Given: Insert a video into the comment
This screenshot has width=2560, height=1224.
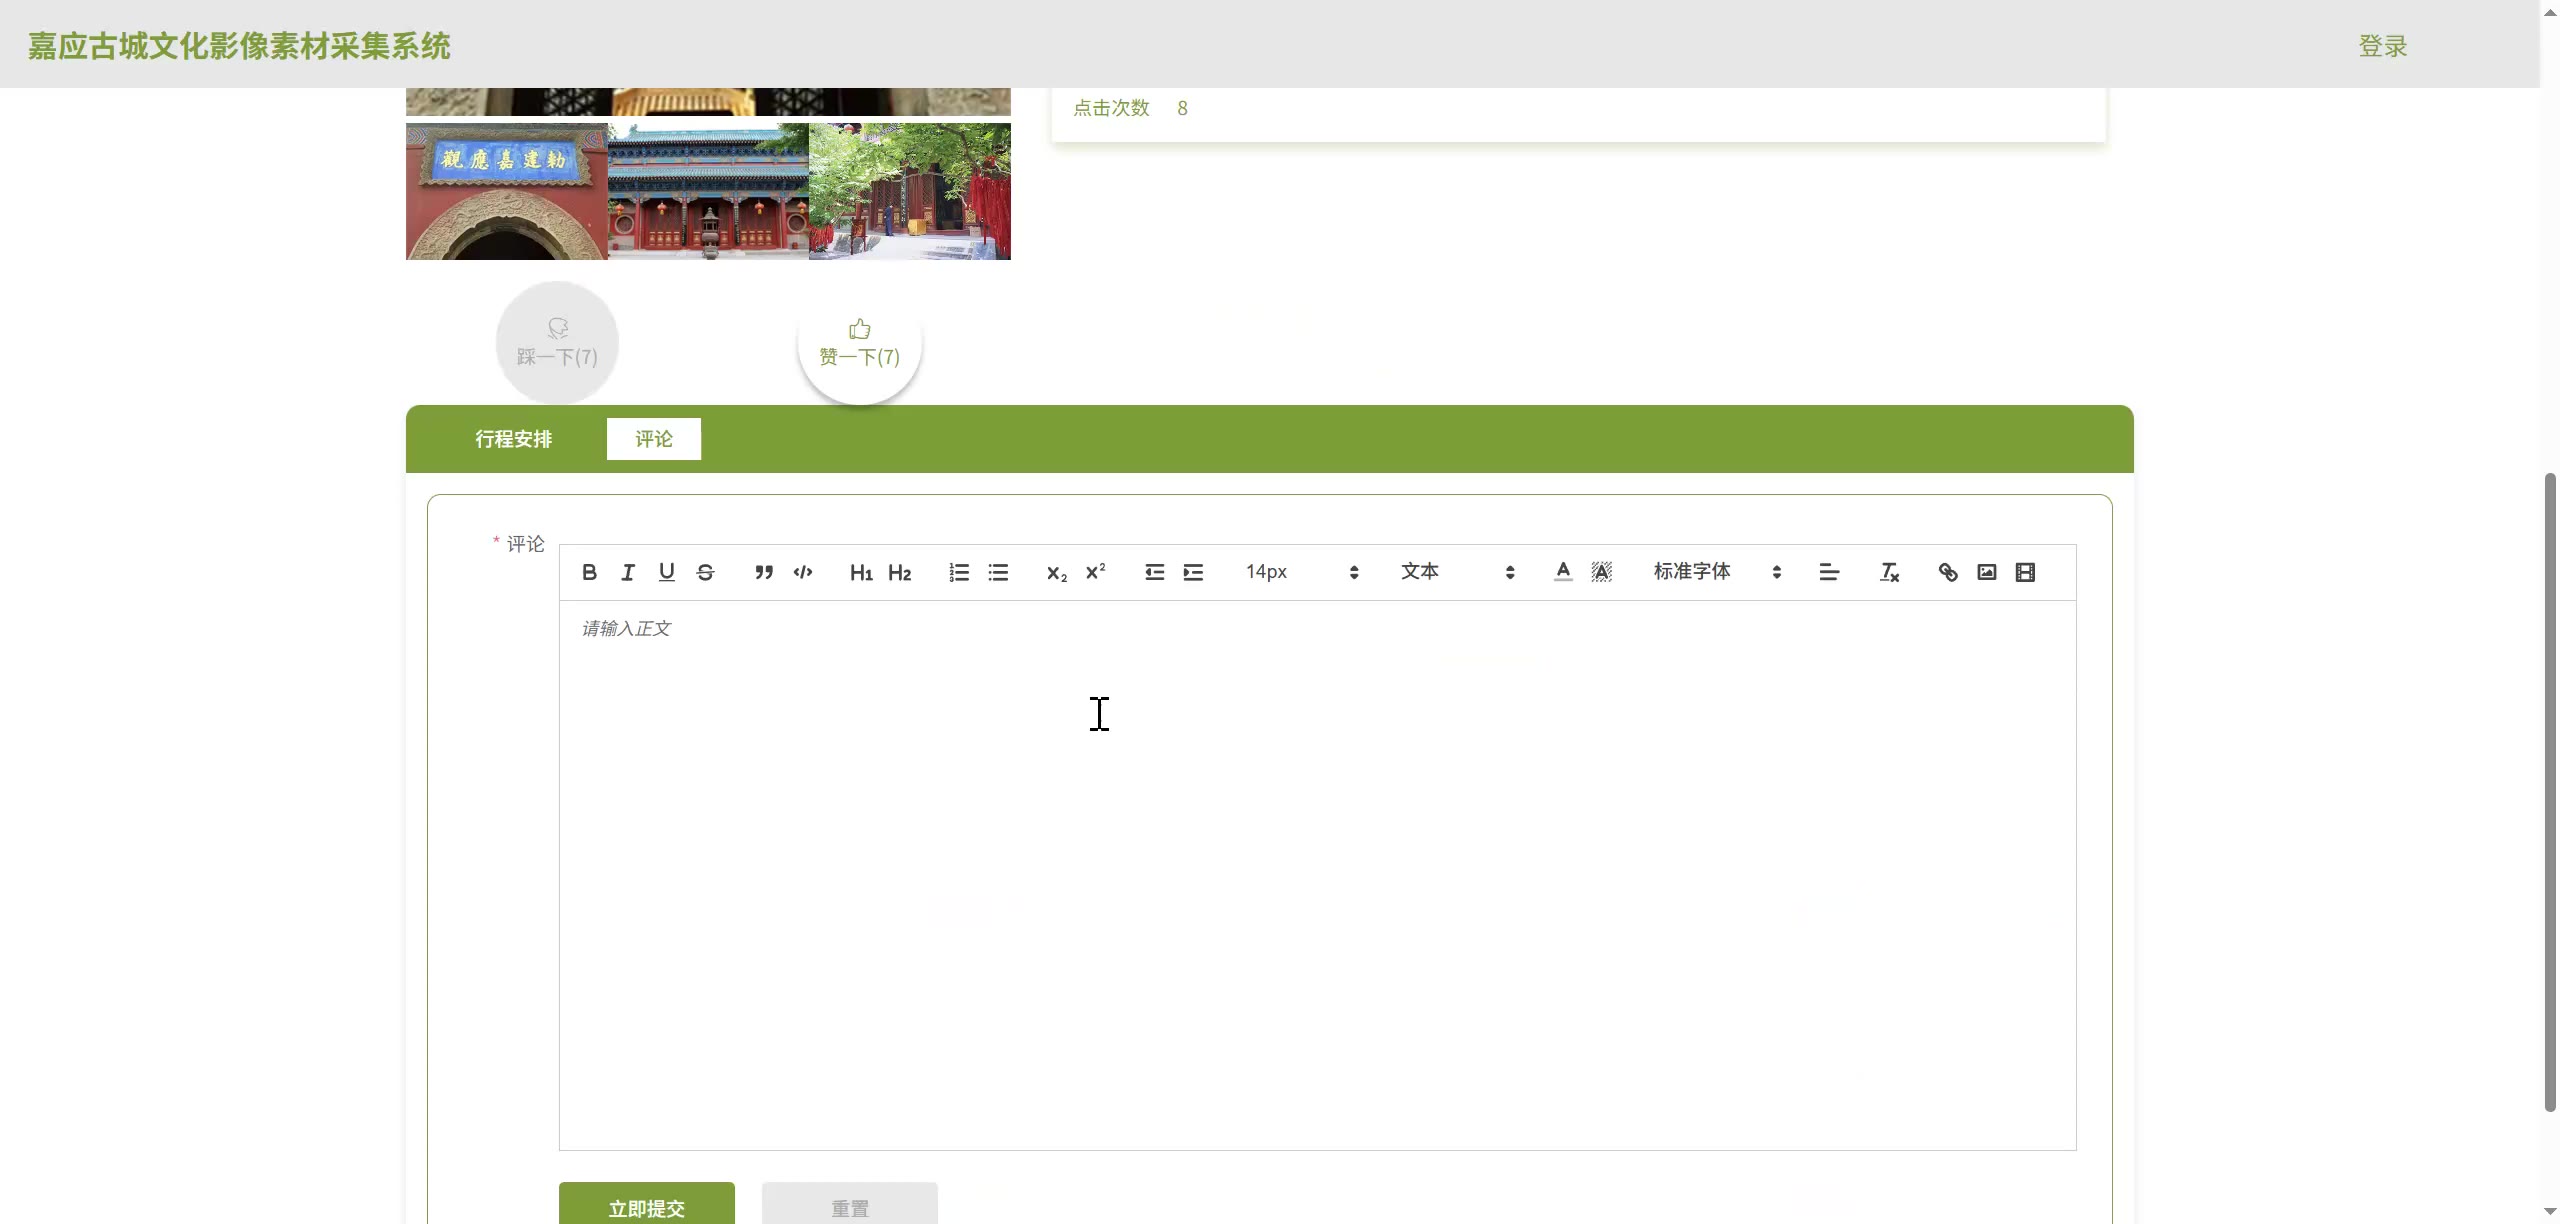Looking at the screenshot, I should pyautogui.click(x=2025, y=572).
